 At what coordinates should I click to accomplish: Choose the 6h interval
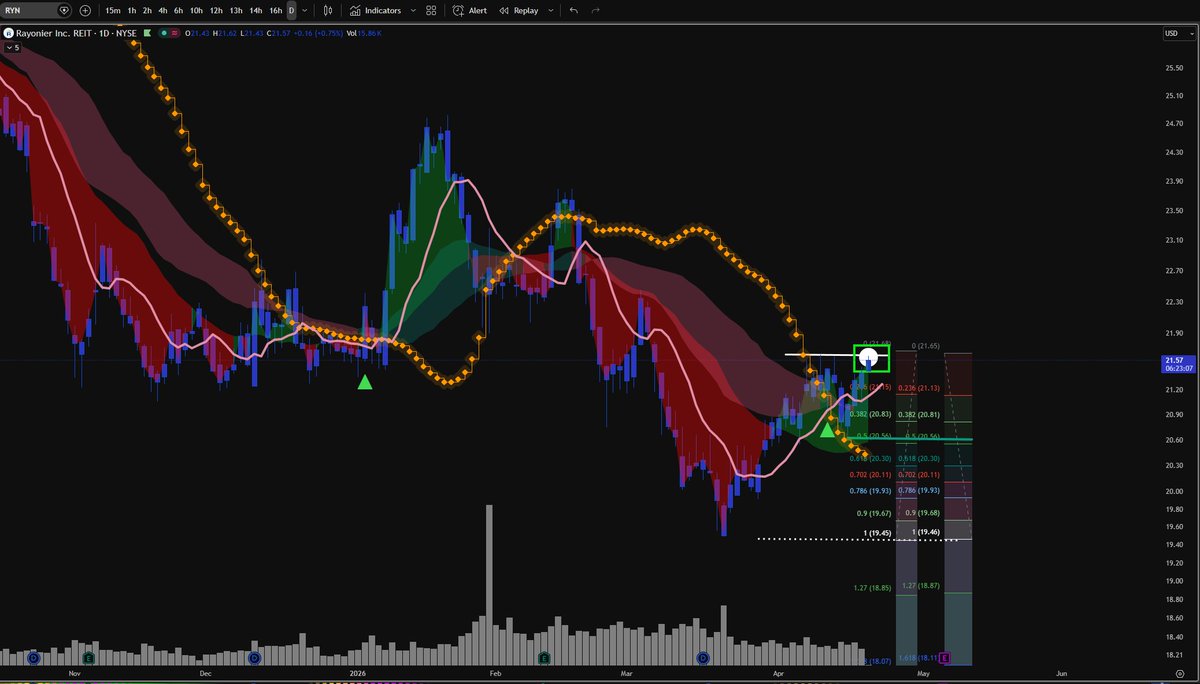[178, 10]
